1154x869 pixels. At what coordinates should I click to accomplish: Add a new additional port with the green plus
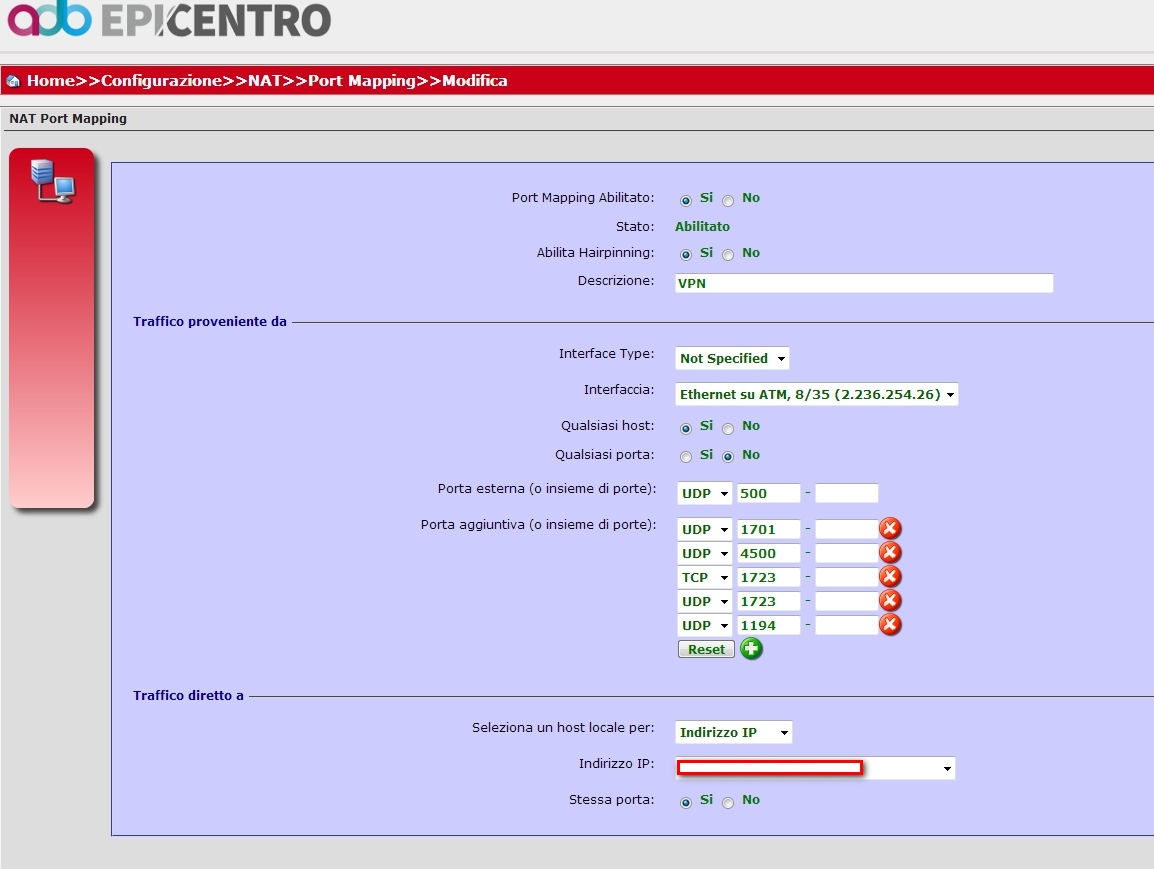click(751, 649)
